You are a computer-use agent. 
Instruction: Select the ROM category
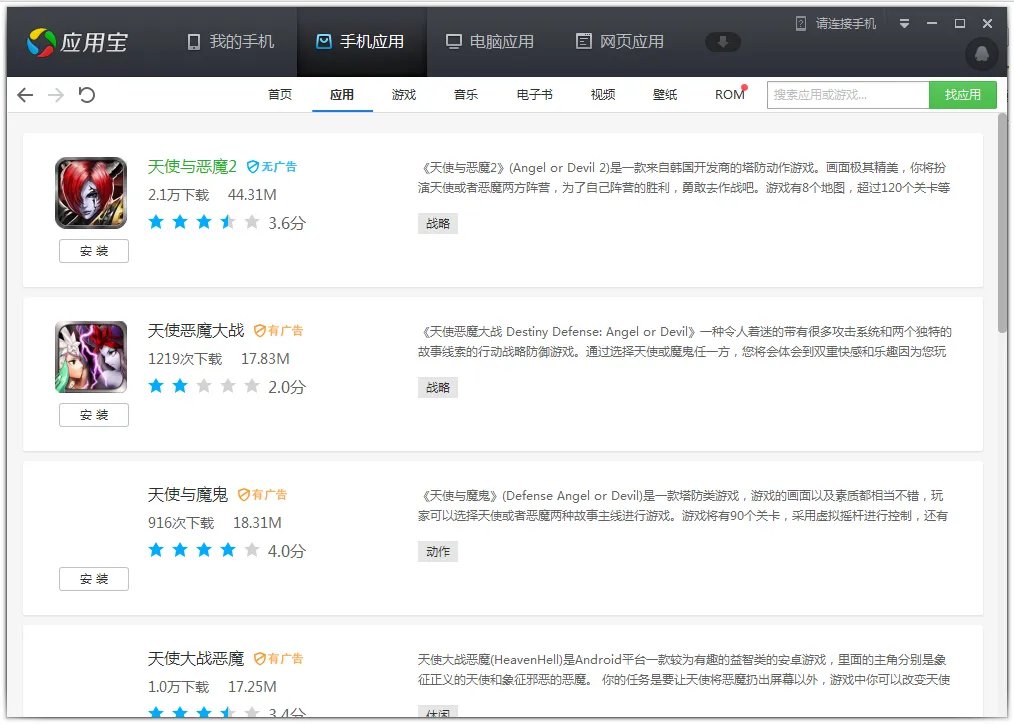tap(729, 95)
